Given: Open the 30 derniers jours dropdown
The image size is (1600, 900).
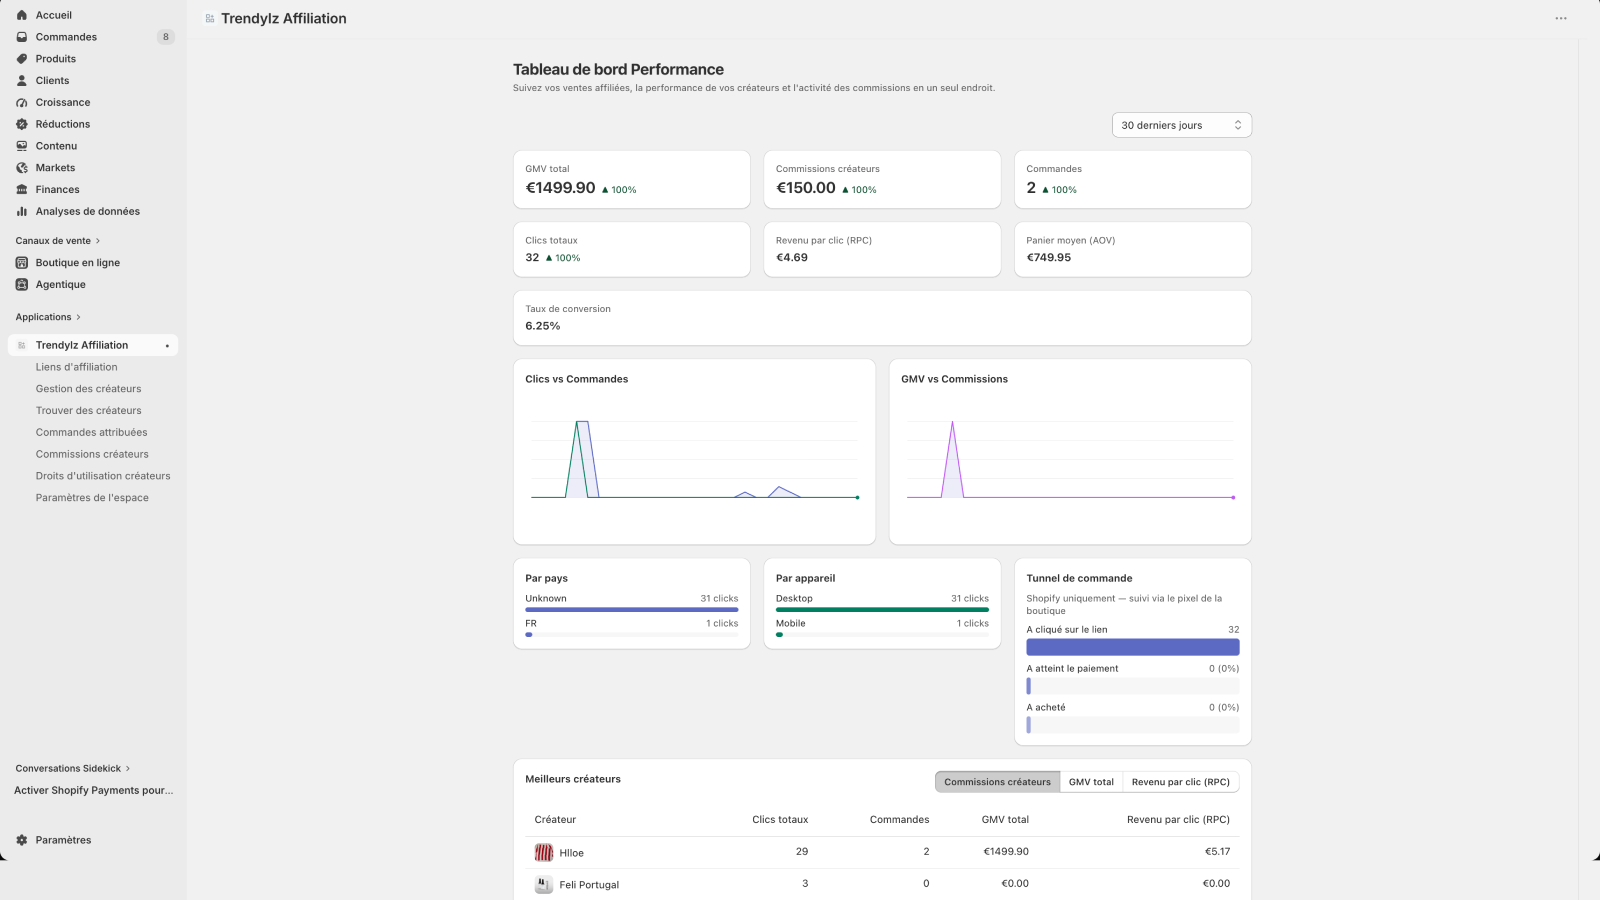Looking at the screenshot, I should [x=1182, y=125].
